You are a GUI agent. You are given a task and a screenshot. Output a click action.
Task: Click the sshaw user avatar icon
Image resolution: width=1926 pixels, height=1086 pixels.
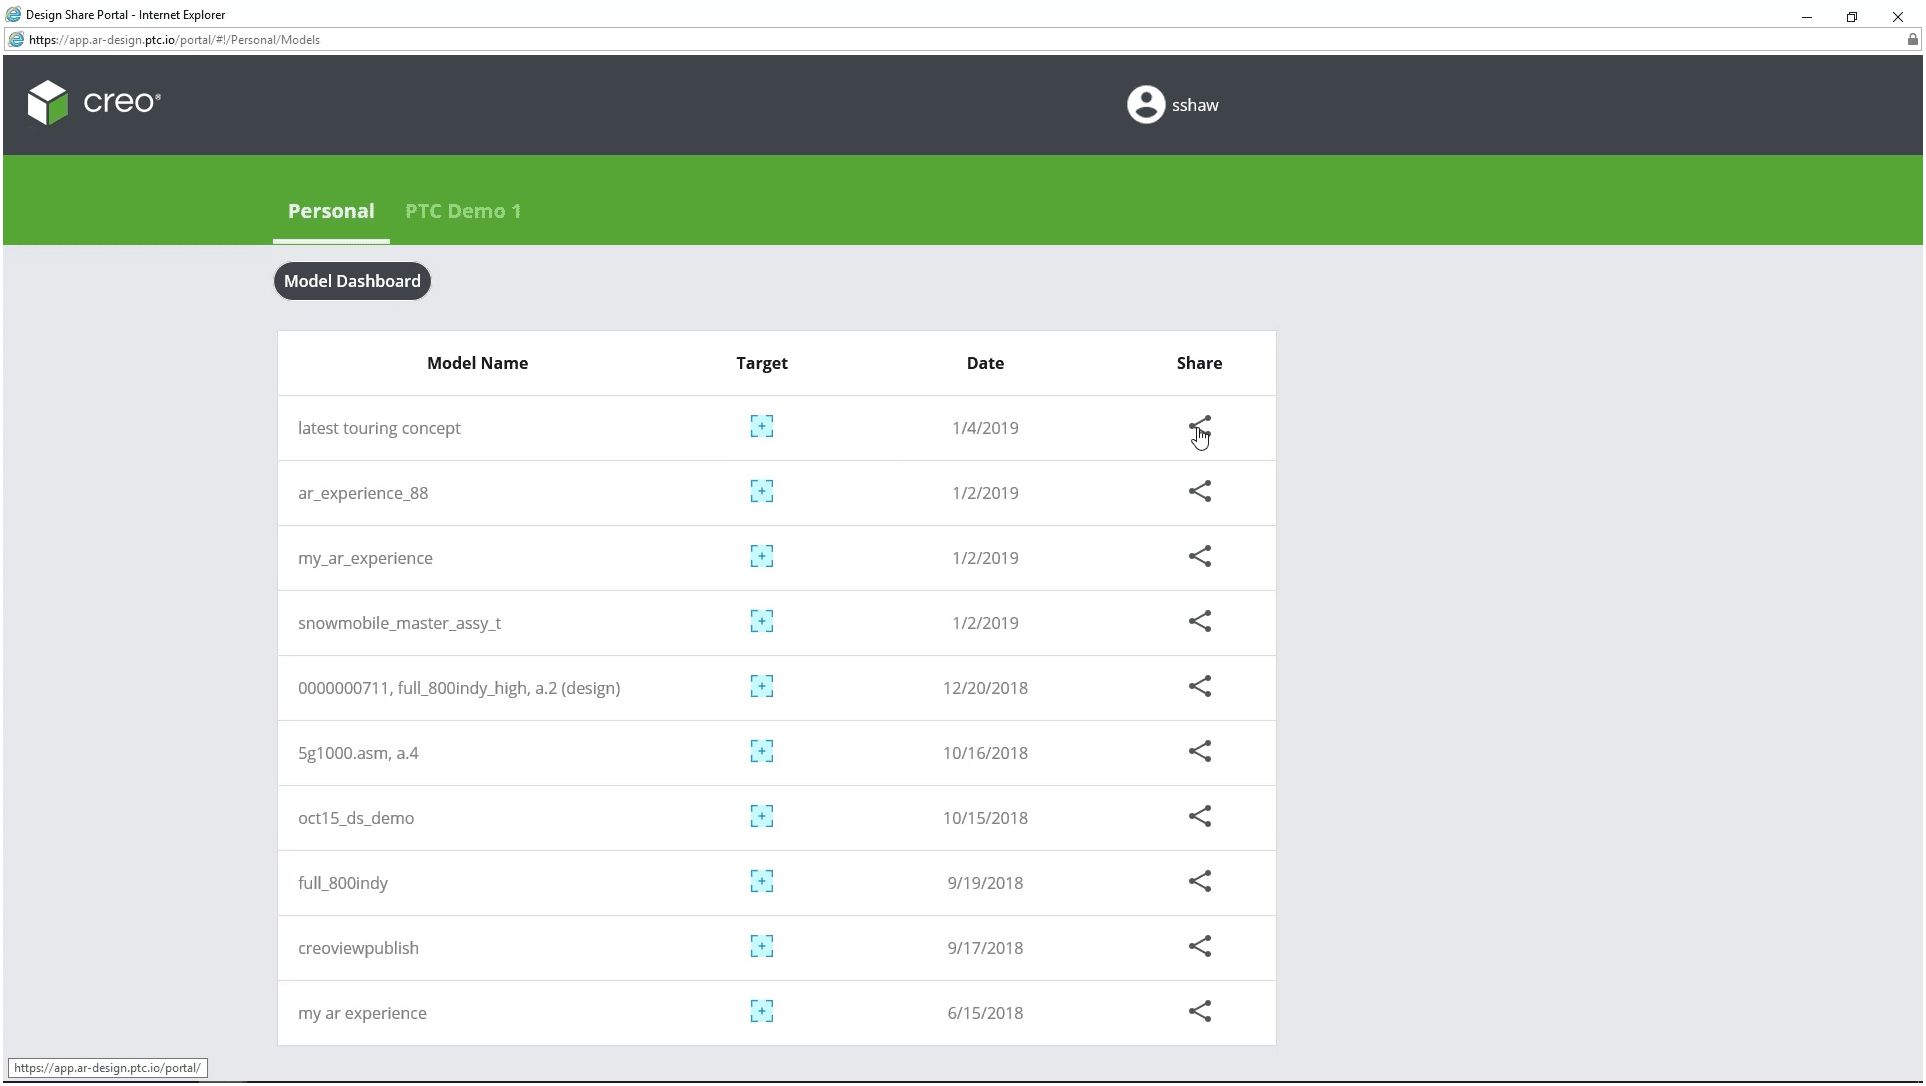pos(1145,104)
